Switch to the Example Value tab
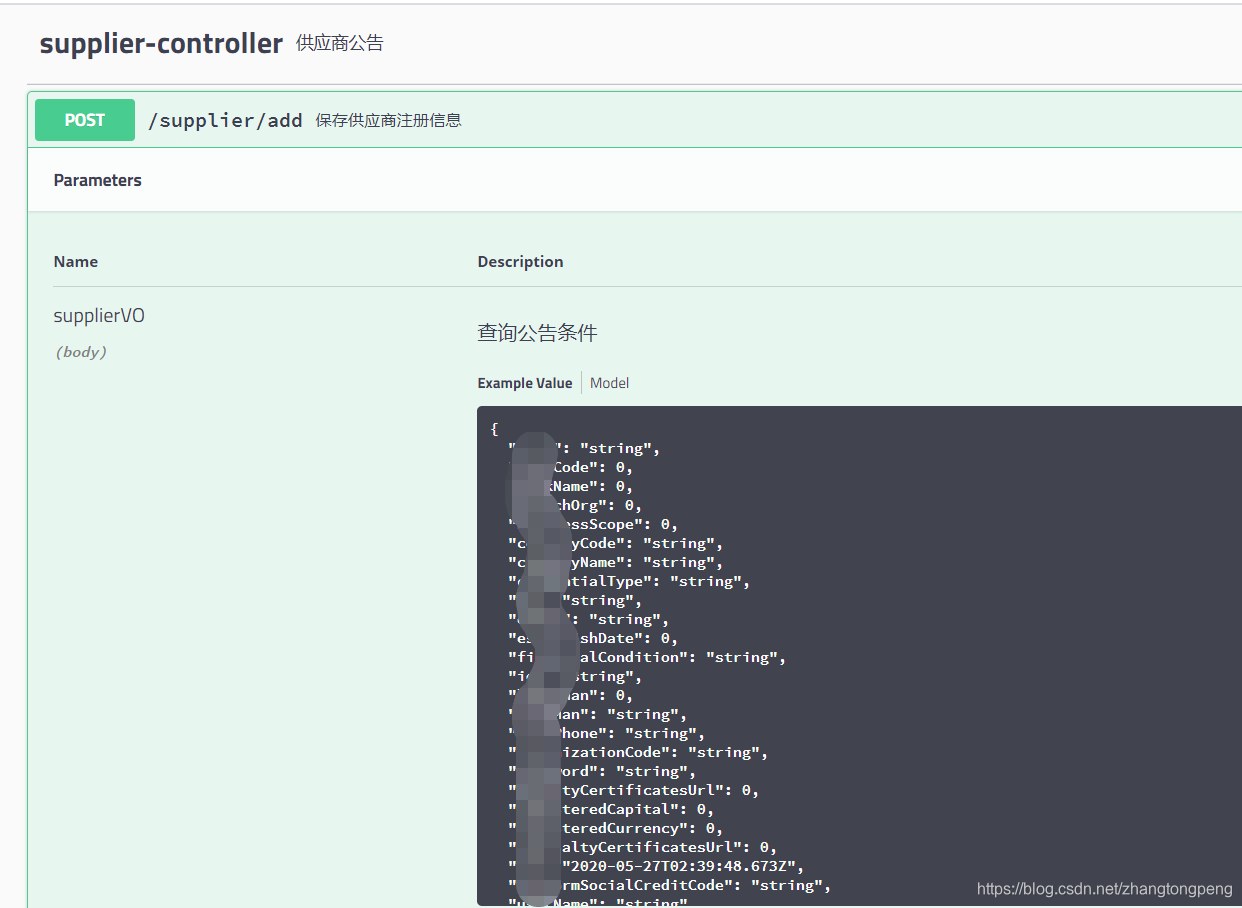The image size is (1242, 908). 524,382
